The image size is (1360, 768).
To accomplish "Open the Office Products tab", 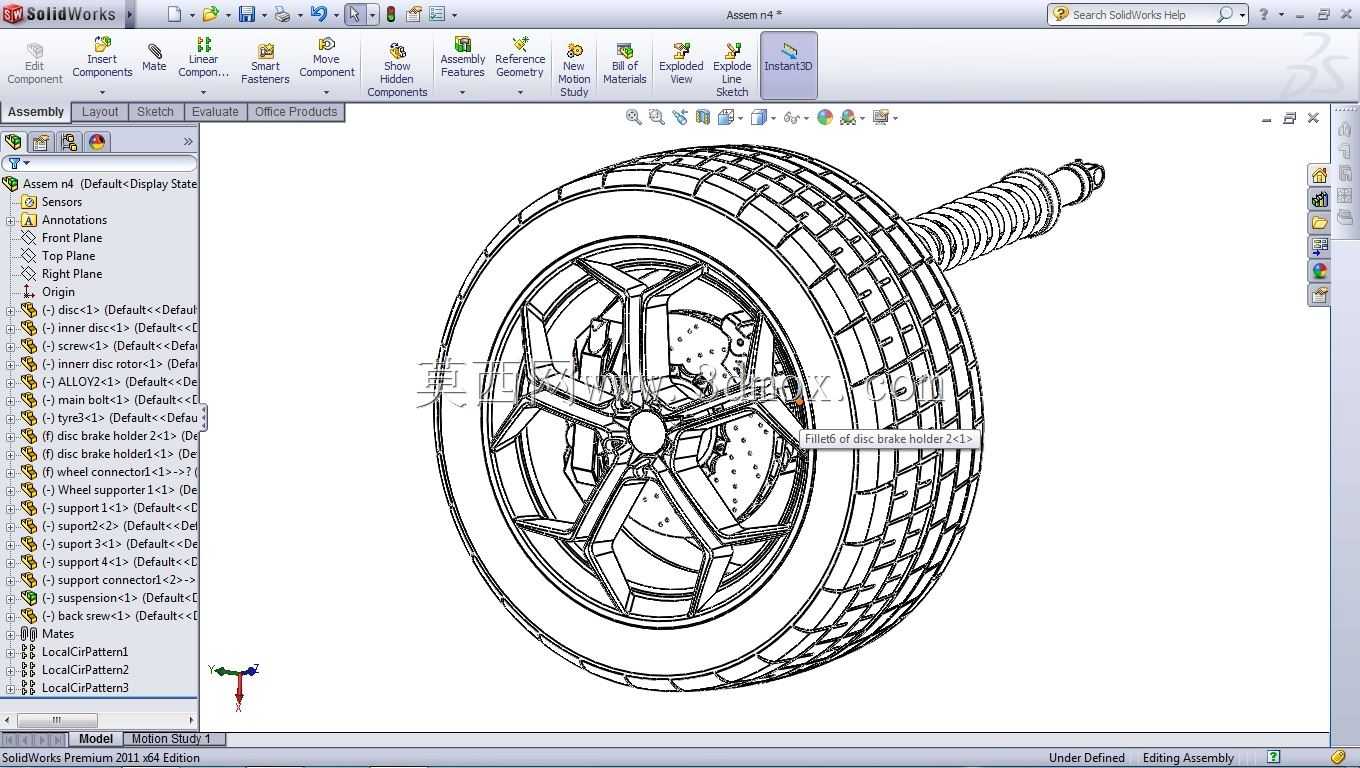I will pyautogui.click(x=296, y=112).
